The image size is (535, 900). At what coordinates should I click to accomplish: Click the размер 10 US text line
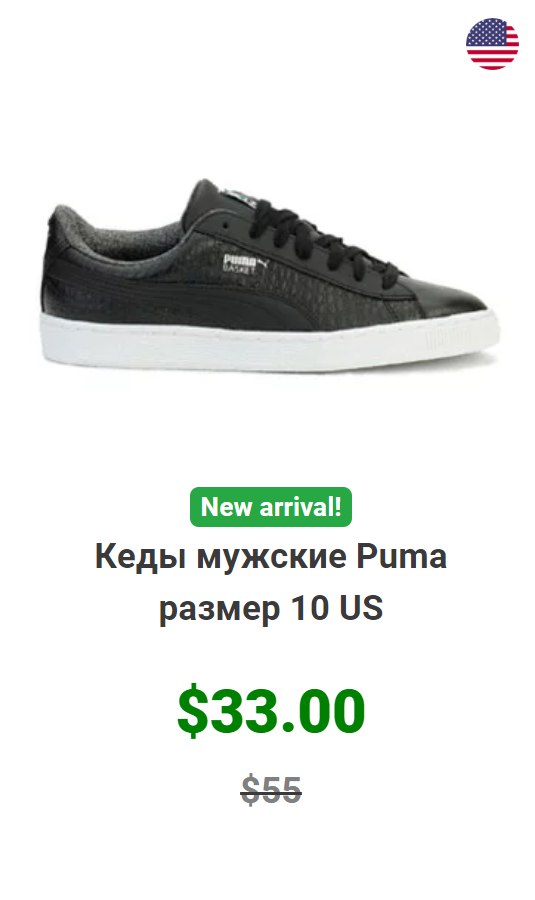(x=270, y=607)
